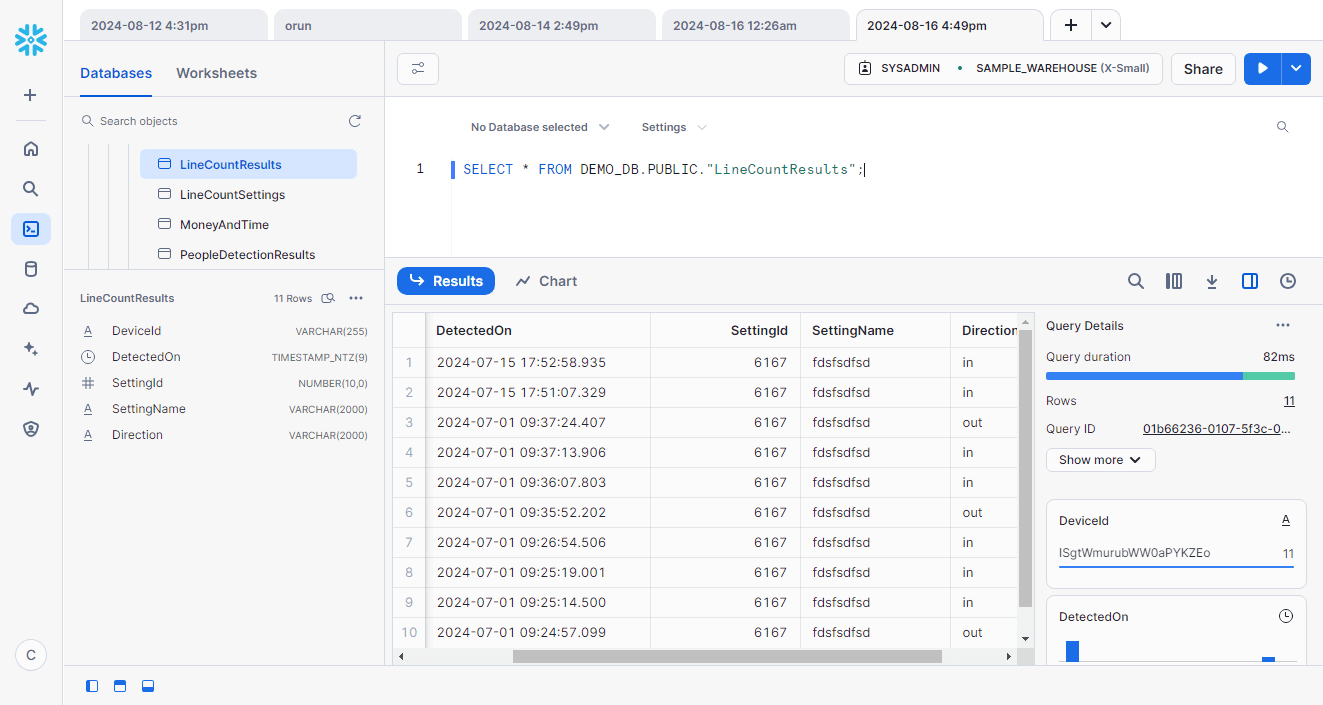Viewport: 1323px width, 705px height.
Task: Click the Query duration progress bar
Action: point(1169,376)
